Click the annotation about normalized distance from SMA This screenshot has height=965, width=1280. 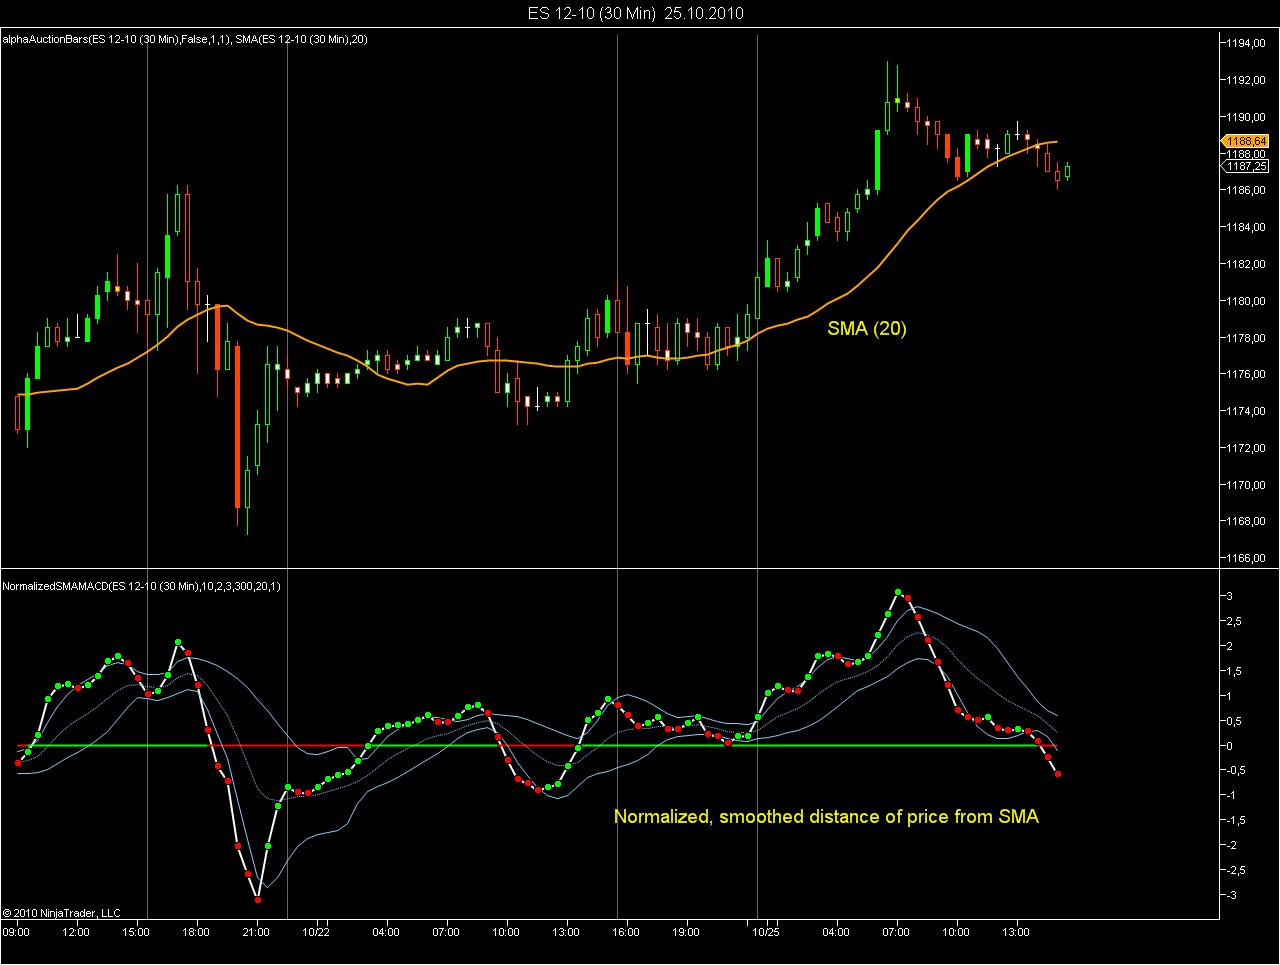coord(826,817)
